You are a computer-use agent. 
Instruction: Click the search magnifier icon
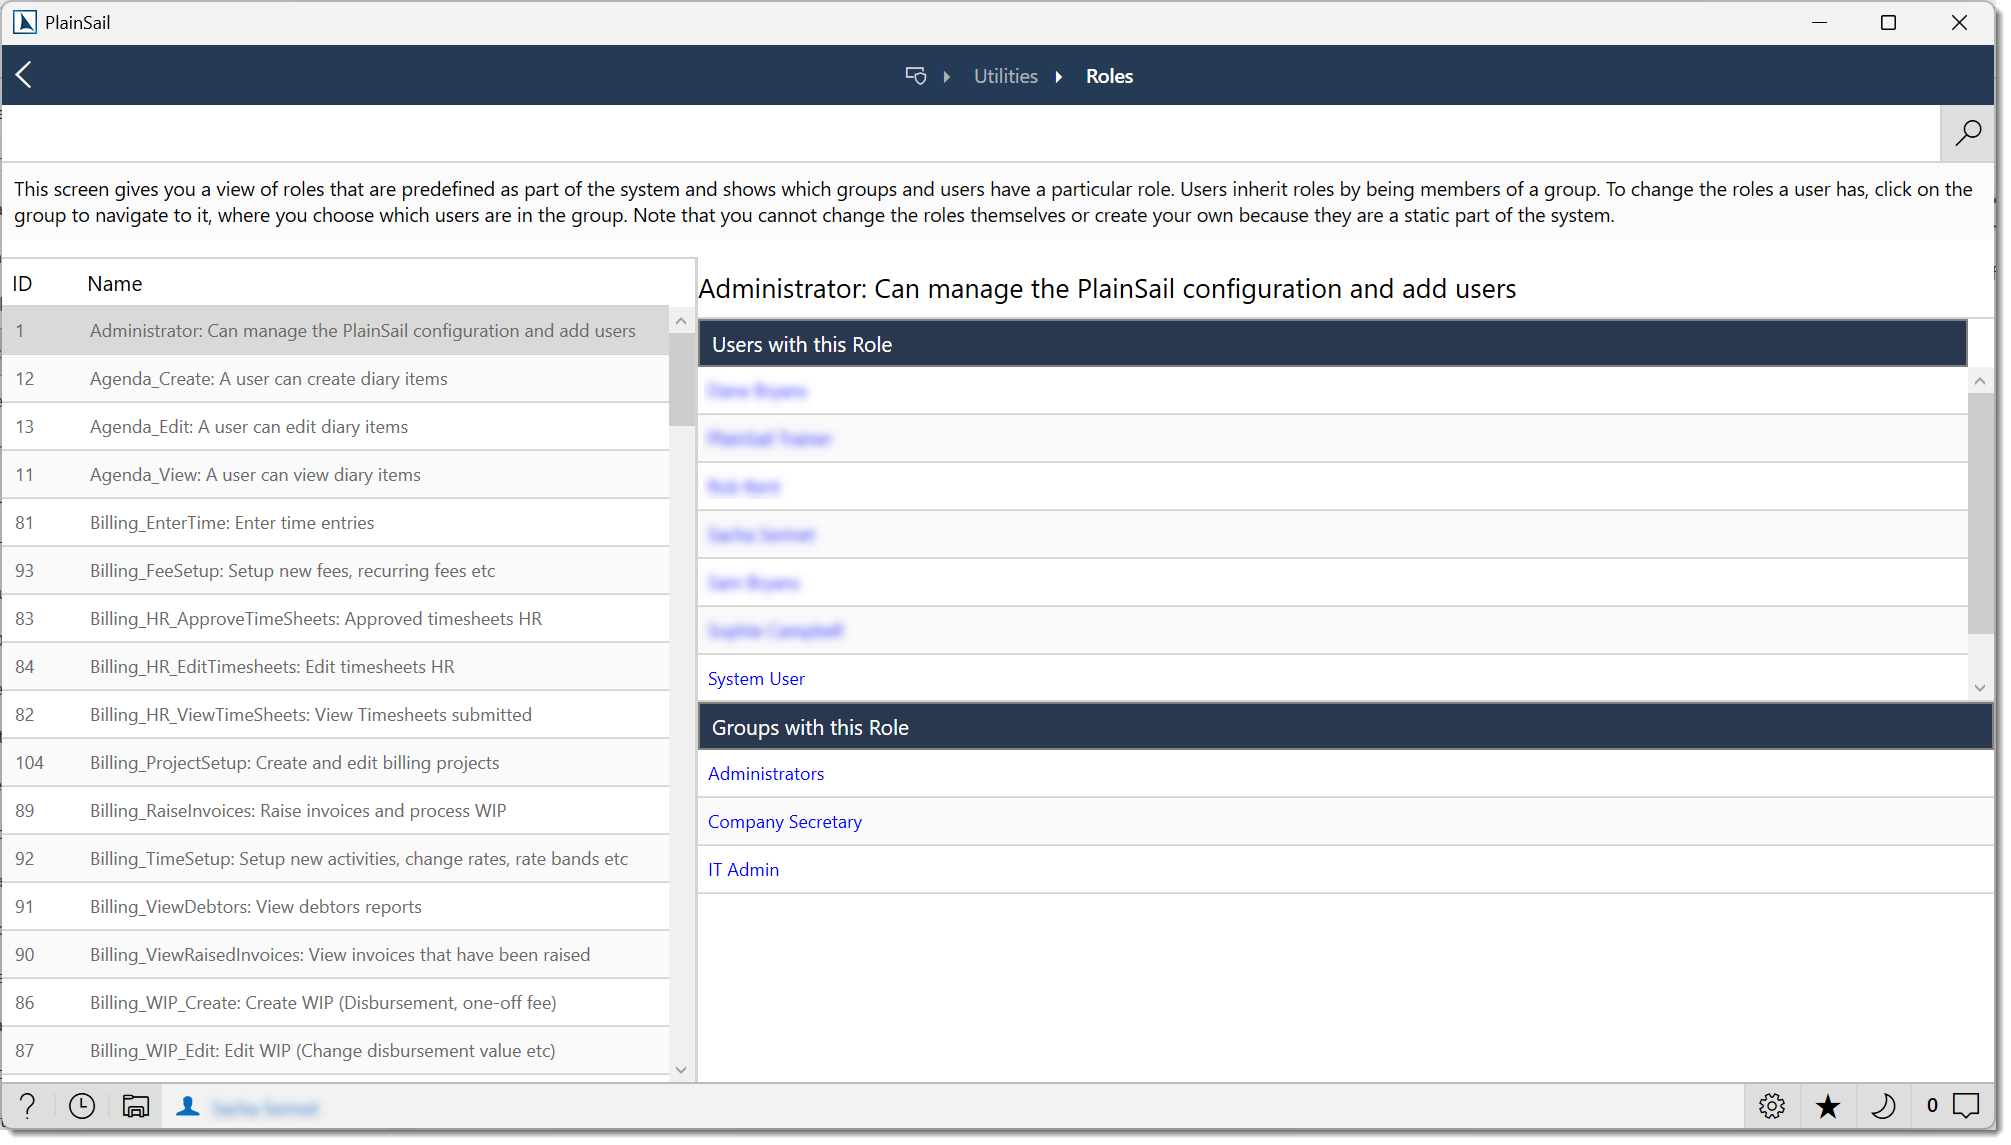(x=1967, y=133)
